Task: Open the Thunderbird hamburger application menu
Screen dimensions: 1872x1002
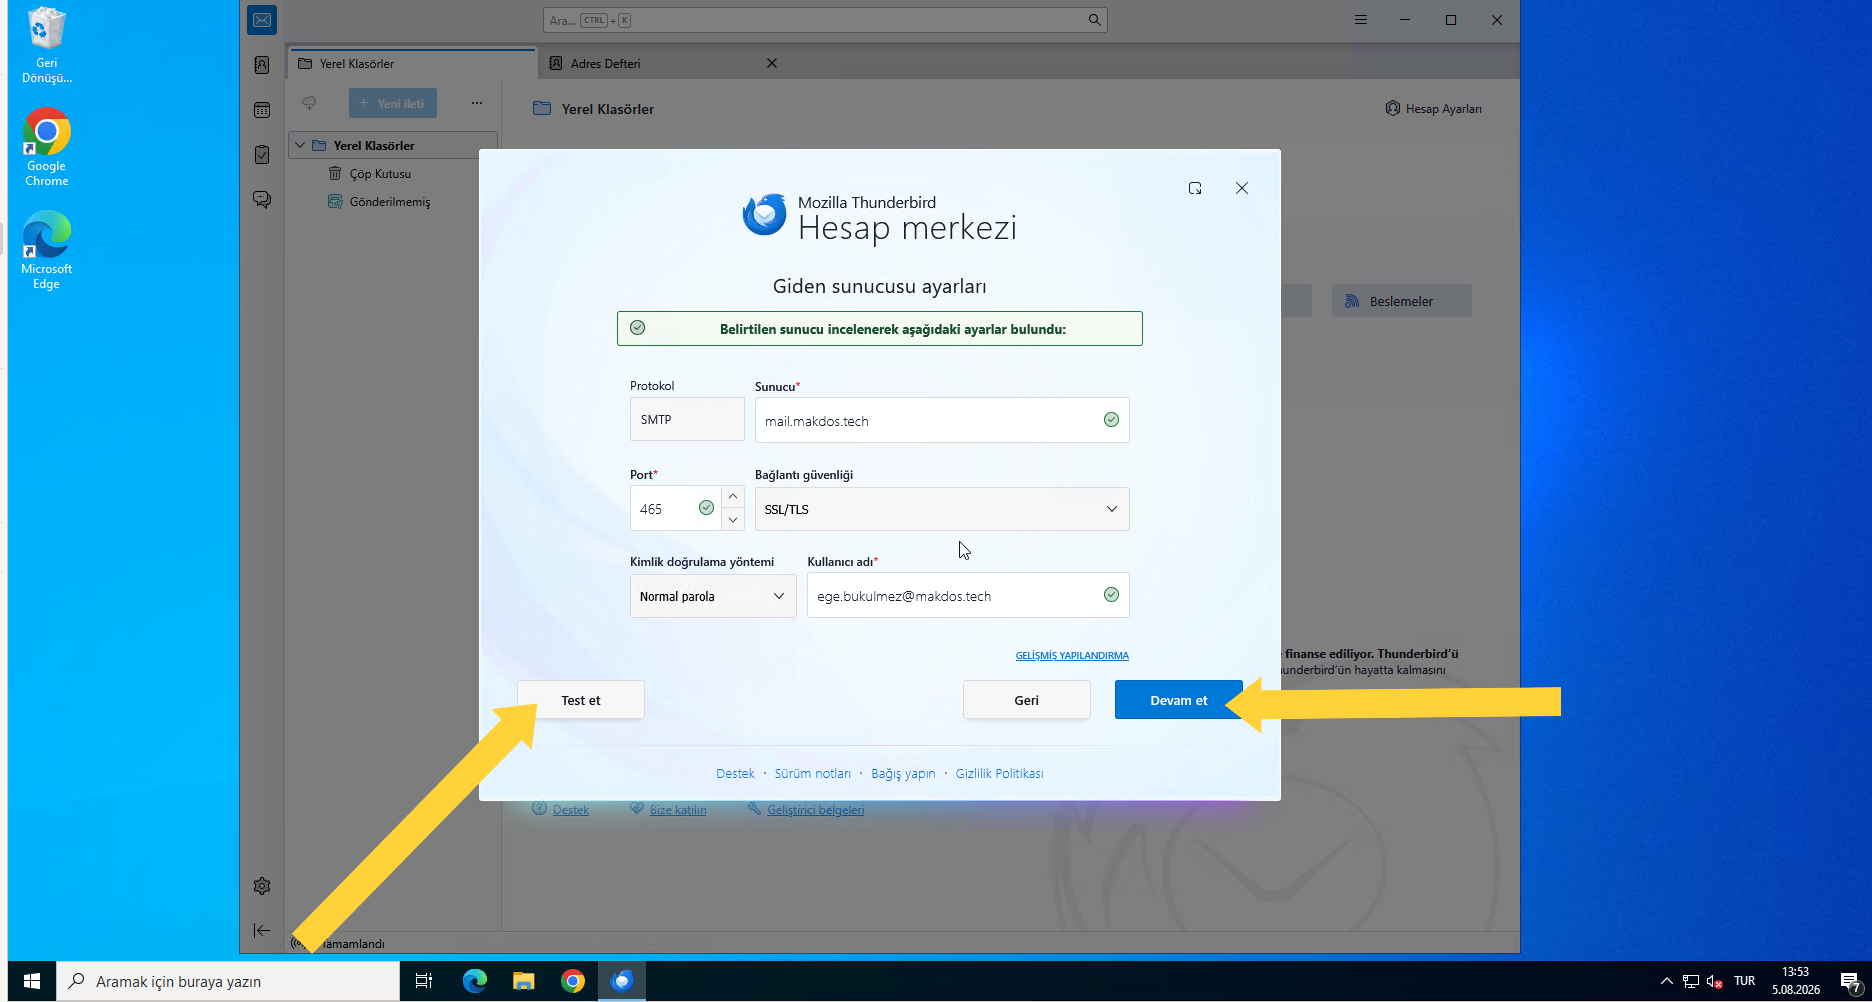Action: point(1361,20)
